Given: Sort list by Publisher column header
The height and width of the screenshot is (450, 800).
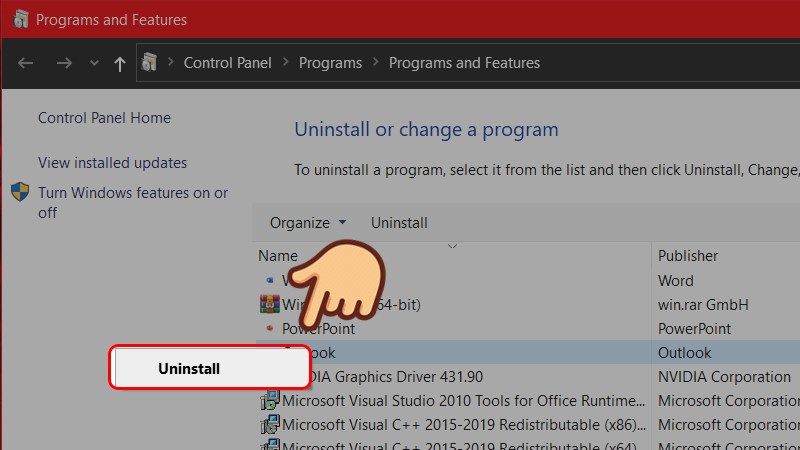Looking at the screenshot, I should coord(688,256).
